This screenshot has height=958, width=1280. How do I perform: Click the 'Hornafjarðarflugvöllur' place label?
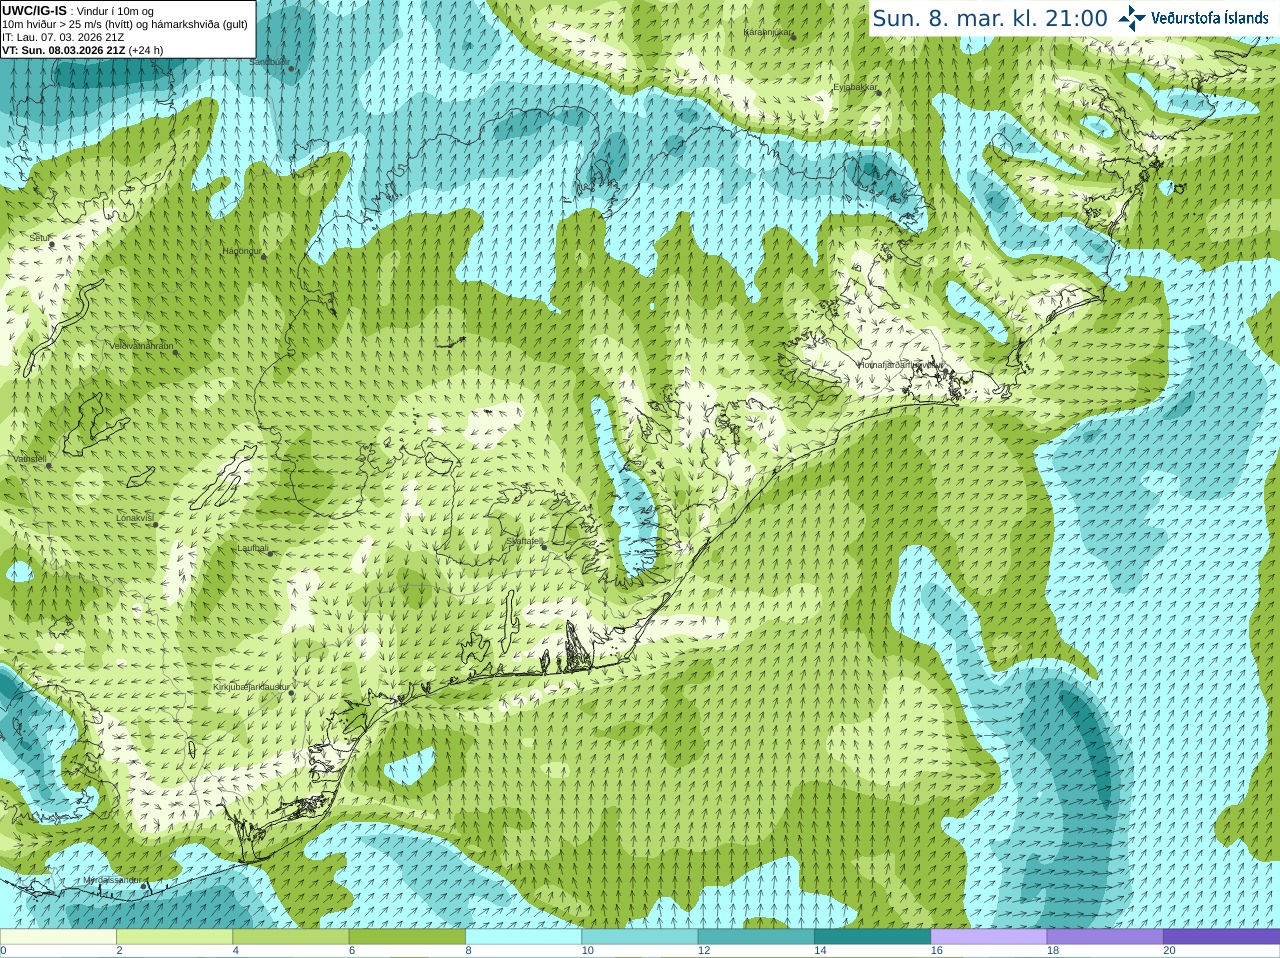(x=900, y=365)
